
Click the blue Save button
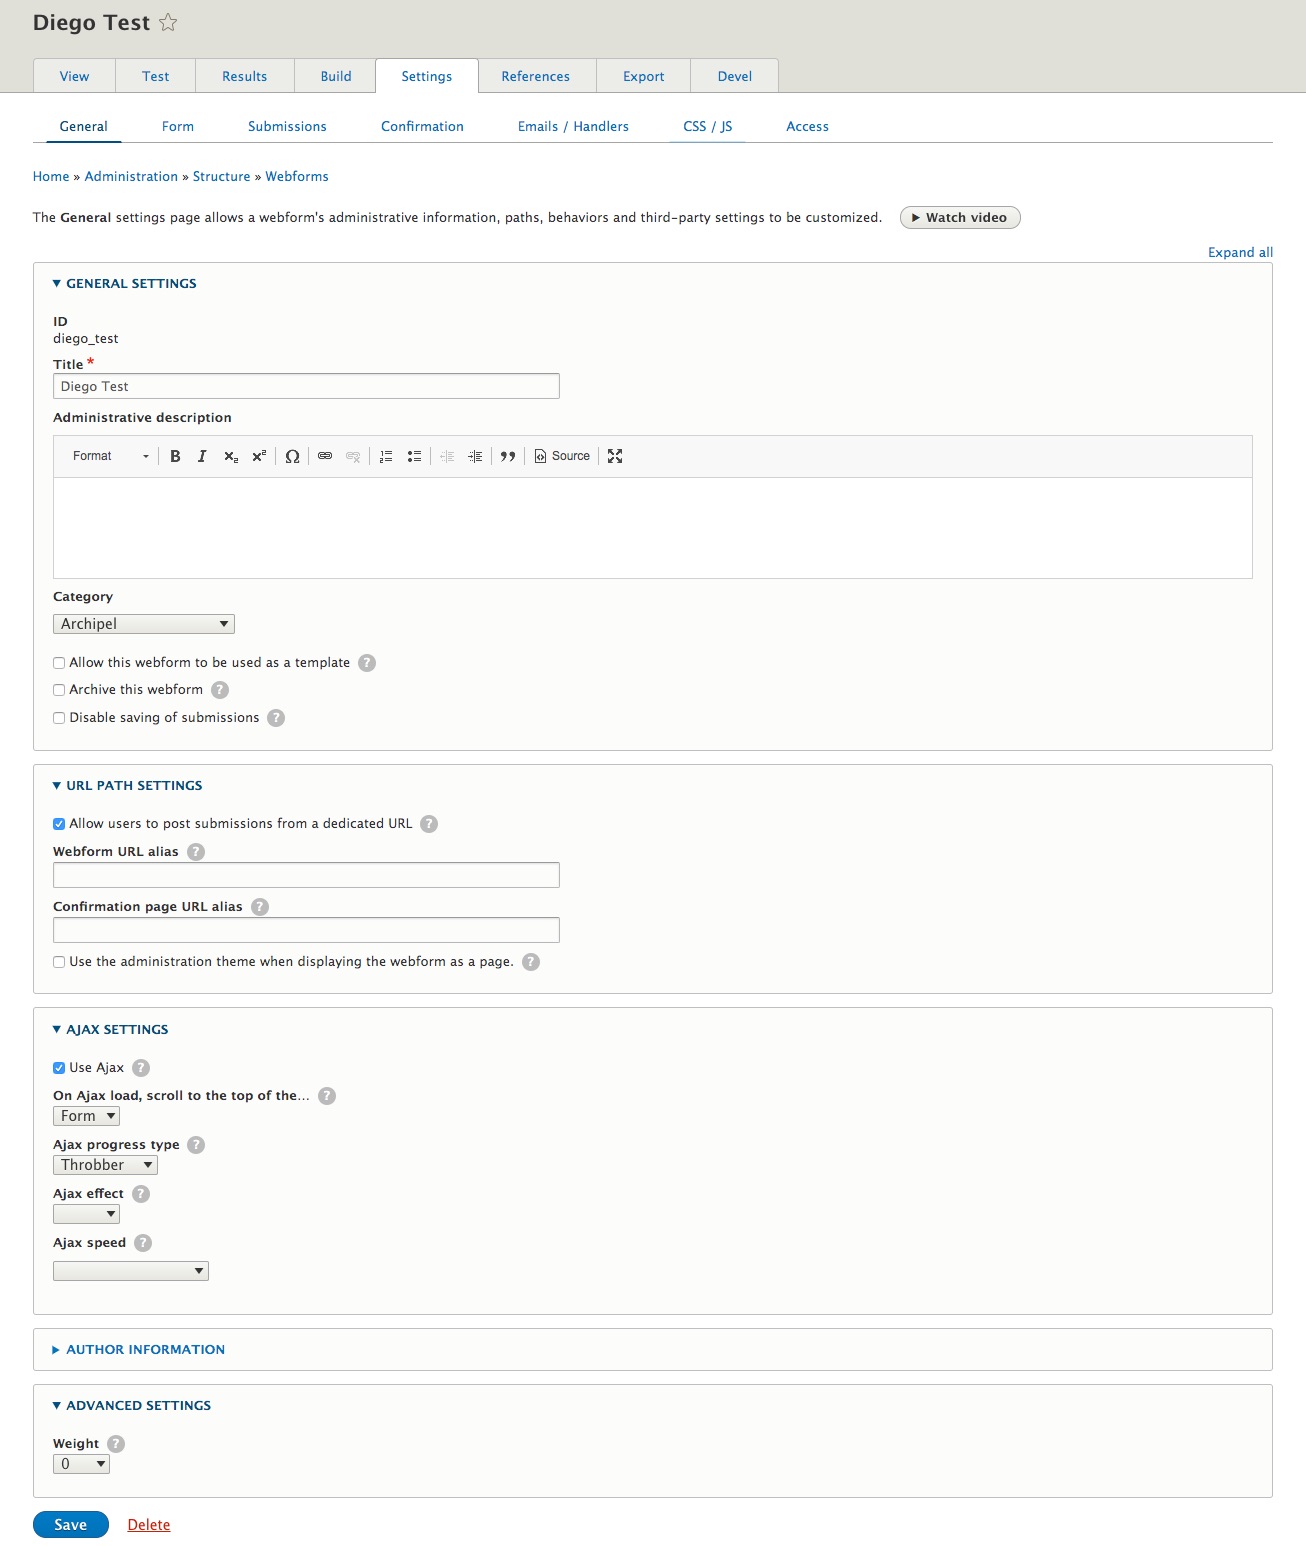(x=70, y=1525)
